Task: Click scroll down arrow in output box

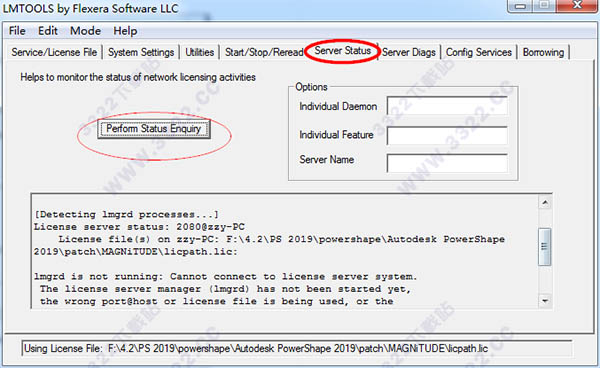Action: [x=545, y=301]
